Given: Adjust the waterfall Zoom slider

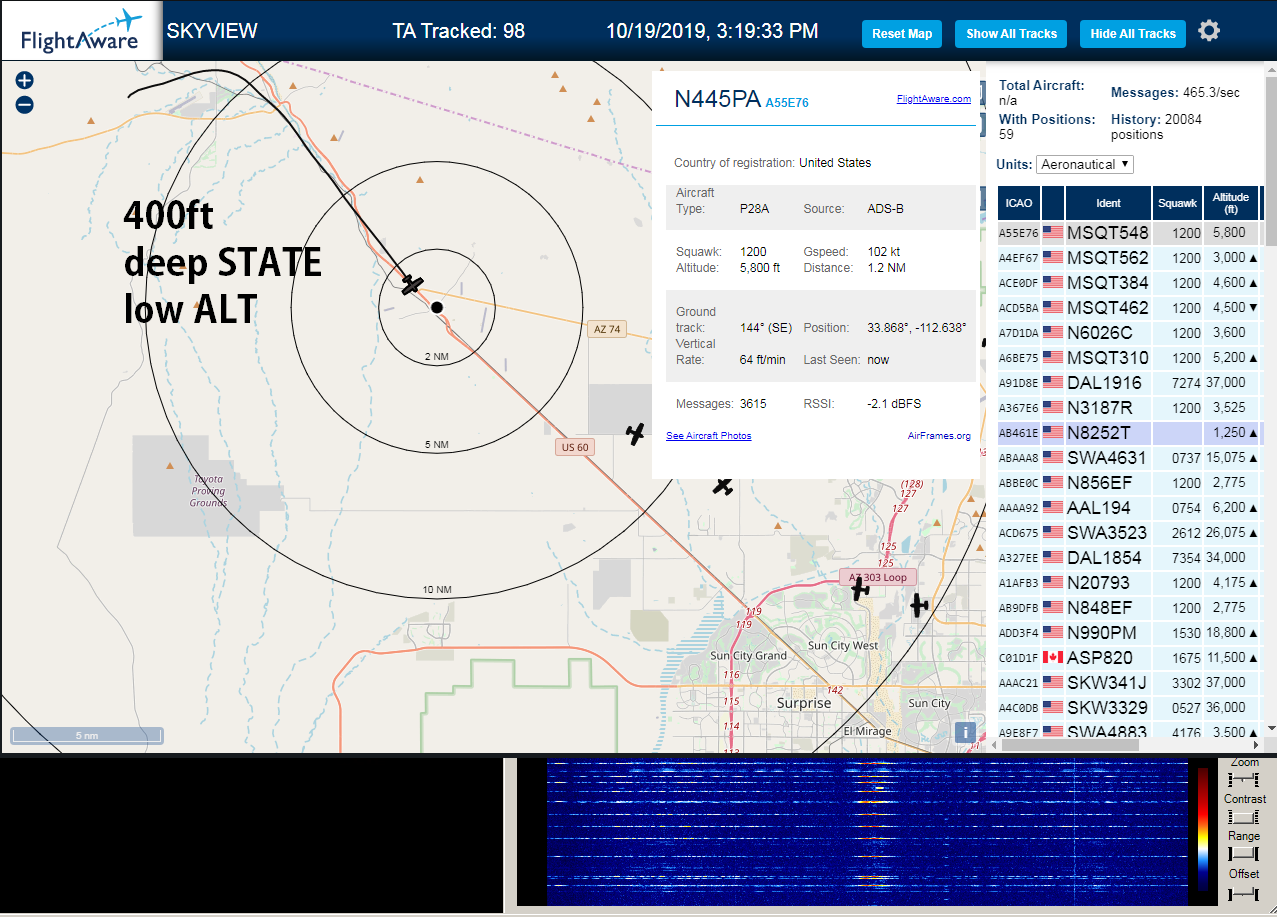Looking at the screenshot, I should coord(1244,779).
